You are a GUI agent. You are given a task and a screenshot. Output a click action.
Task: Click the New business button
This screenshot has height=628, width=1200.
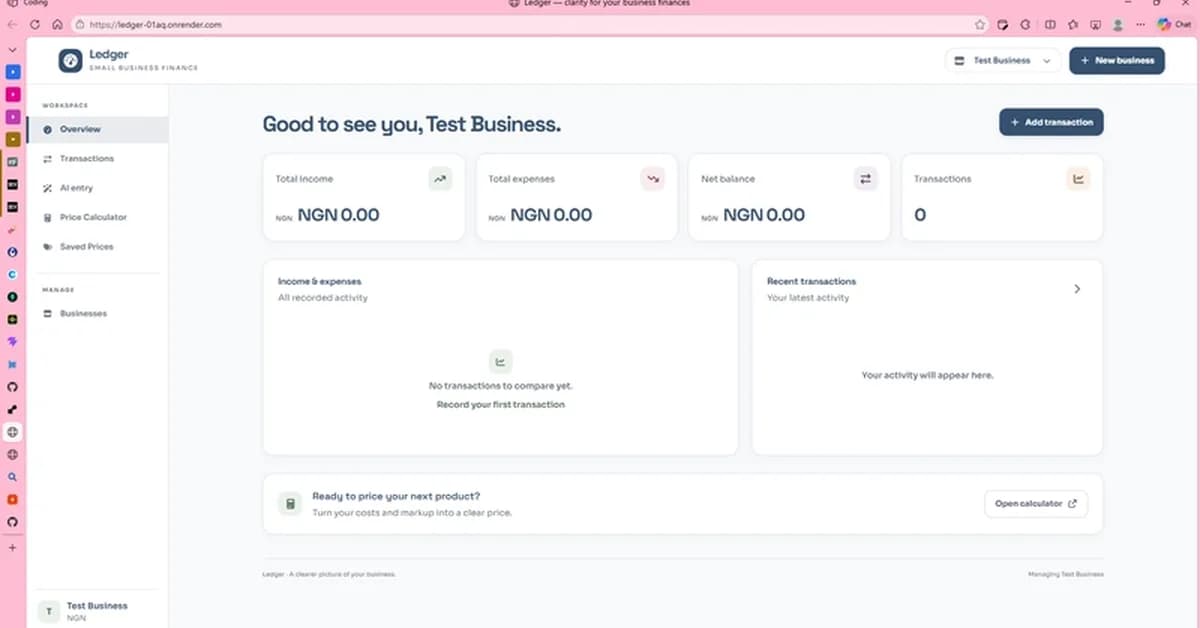coord(1117,60)
